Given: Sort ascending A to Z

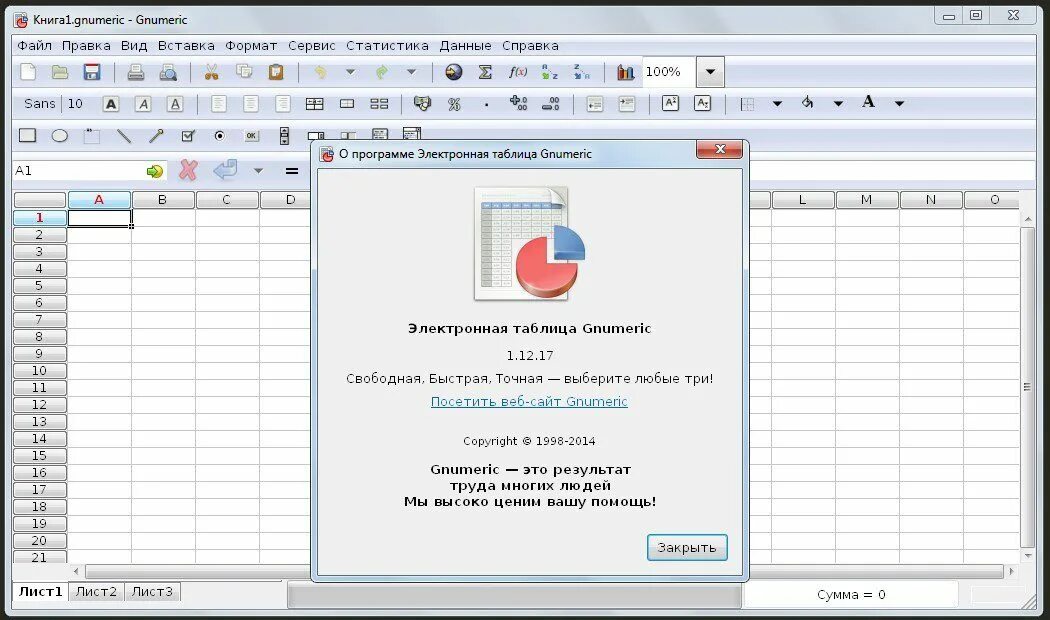Looking at the screenshot, I should pyautogui.click(x=550, y=72).
